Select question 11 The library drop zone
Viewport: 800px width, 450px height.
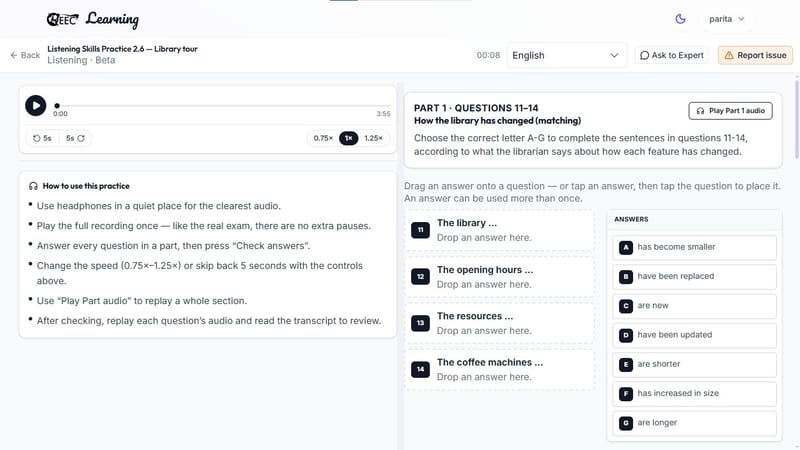(499, 230)
